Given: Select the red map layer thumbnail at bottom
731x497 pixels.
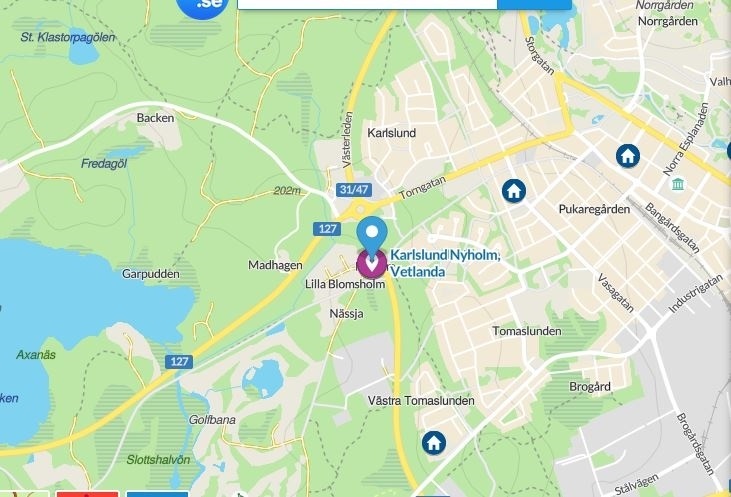Looking at the screenshot, I should coord(87,494).
